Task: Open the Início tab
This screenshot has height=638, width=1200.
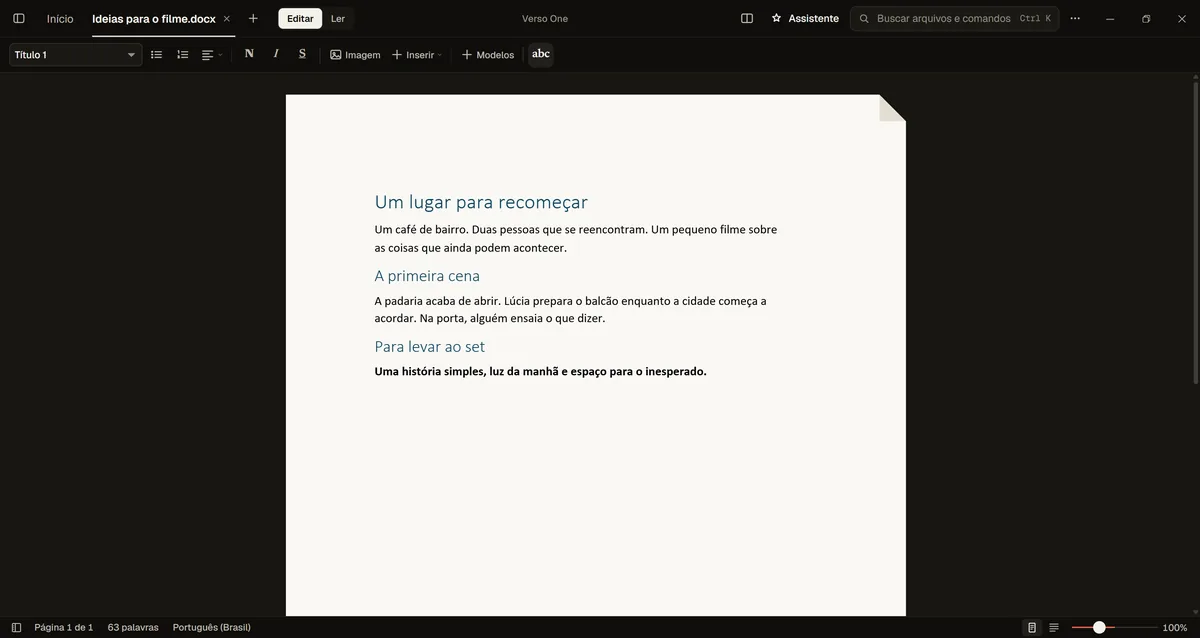Action: coord(60,18)
